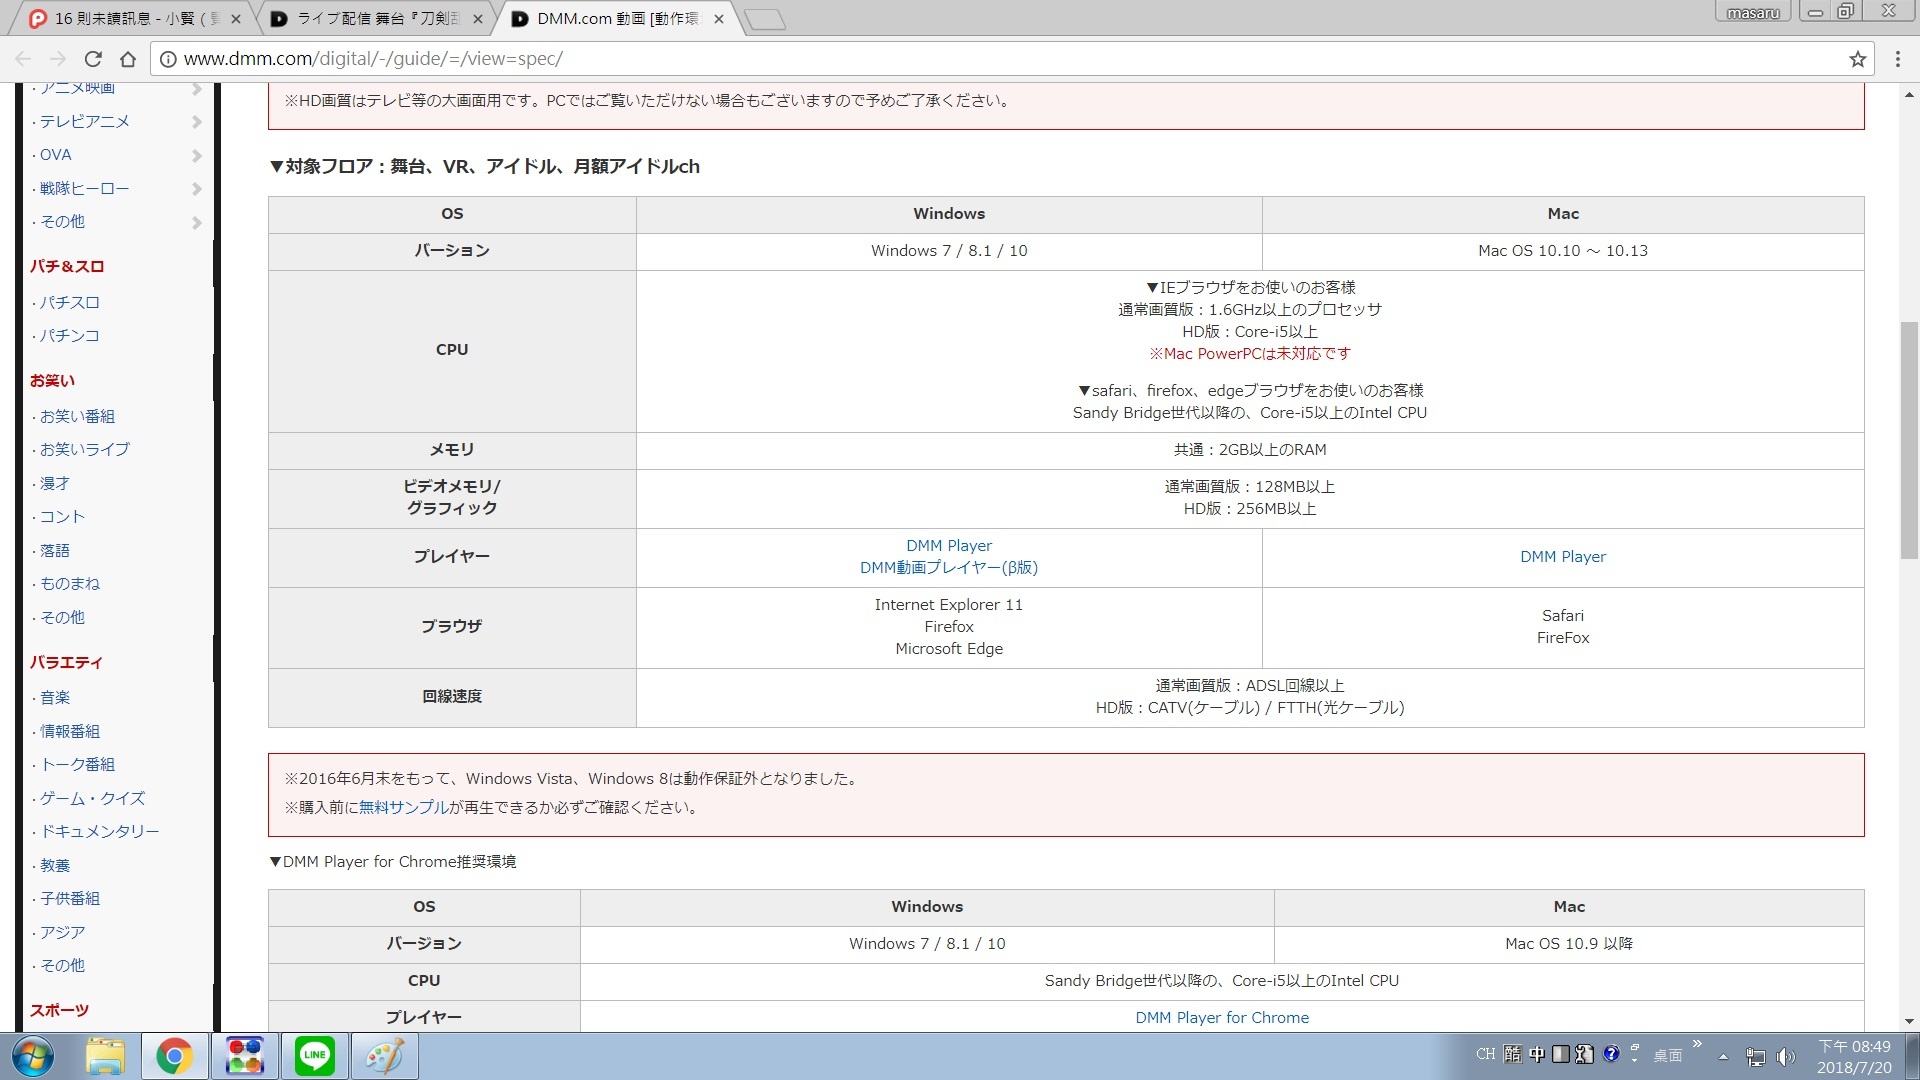Viewport: 1920px width, 1080px height.
Task: Switch to the ライブ配信 舞台 tab
Action: coord(375,19)
